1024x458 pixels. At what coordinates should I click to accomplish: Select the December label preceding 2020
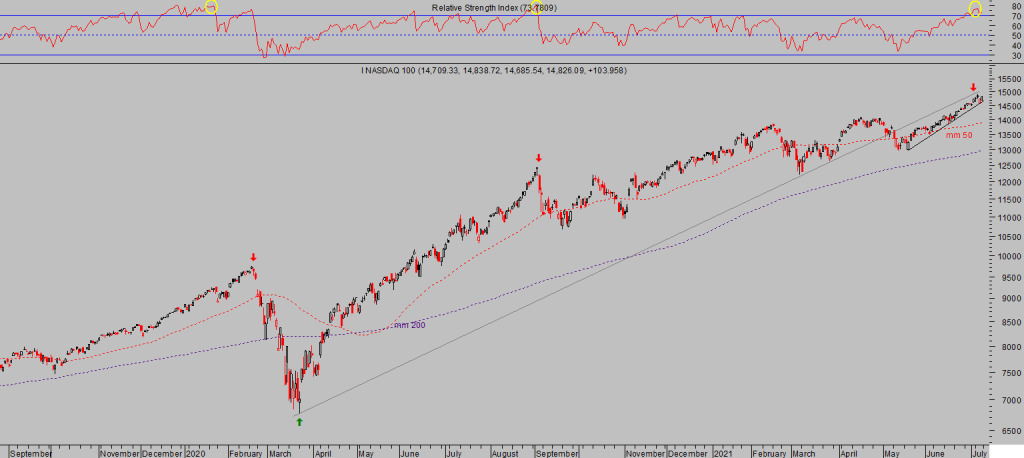163,453
